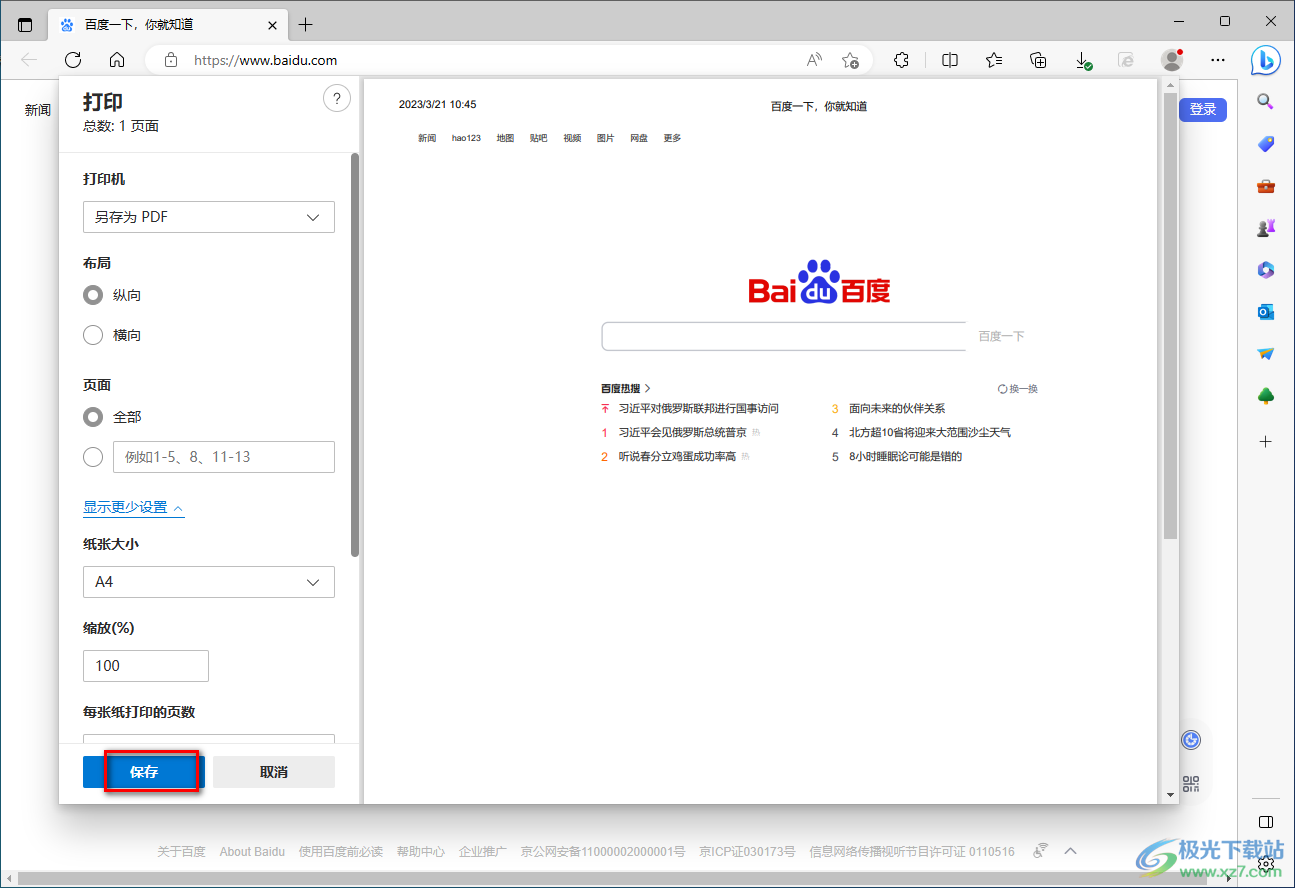Click the 关于百度 footer link
Screen dimensions: 1295x888
181,852
